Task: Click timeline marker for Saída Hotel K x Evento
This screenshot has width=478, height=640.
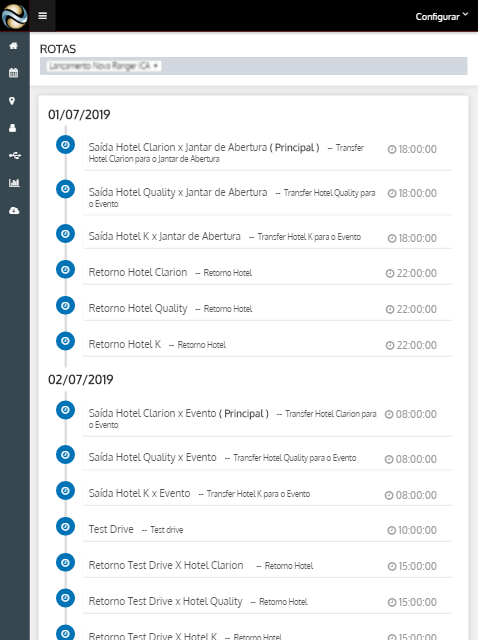Action: [x=65, y=491]
